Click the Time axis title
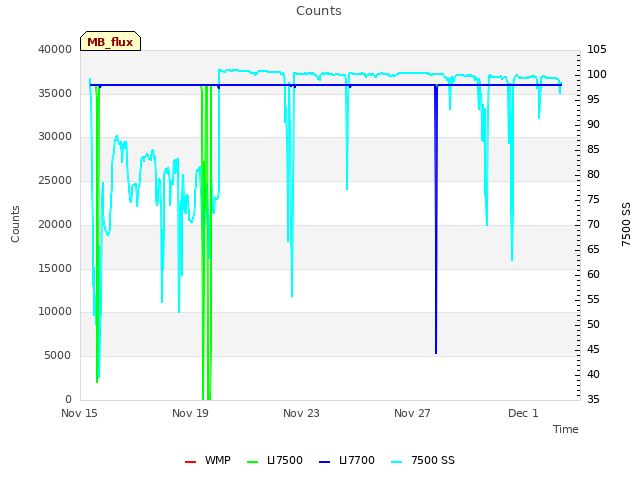This screenshot has height=480, width=640. [x=566, y=429]
